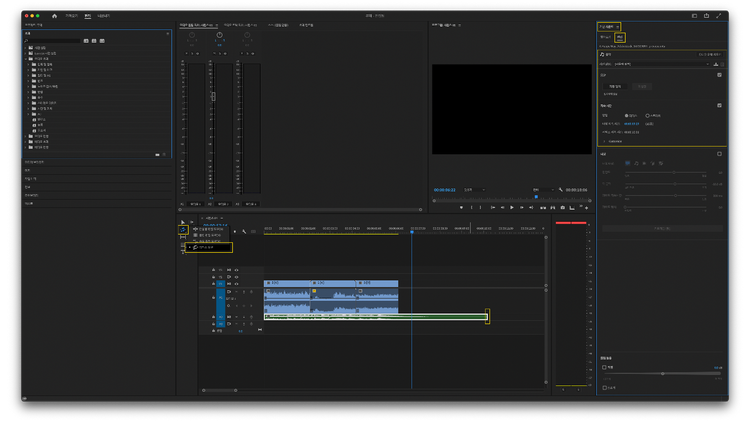This screenshot has height=422, width=750.
Task: Click the Home icon in the top bar
Action: pyautogui.click(x=54, y=16)
